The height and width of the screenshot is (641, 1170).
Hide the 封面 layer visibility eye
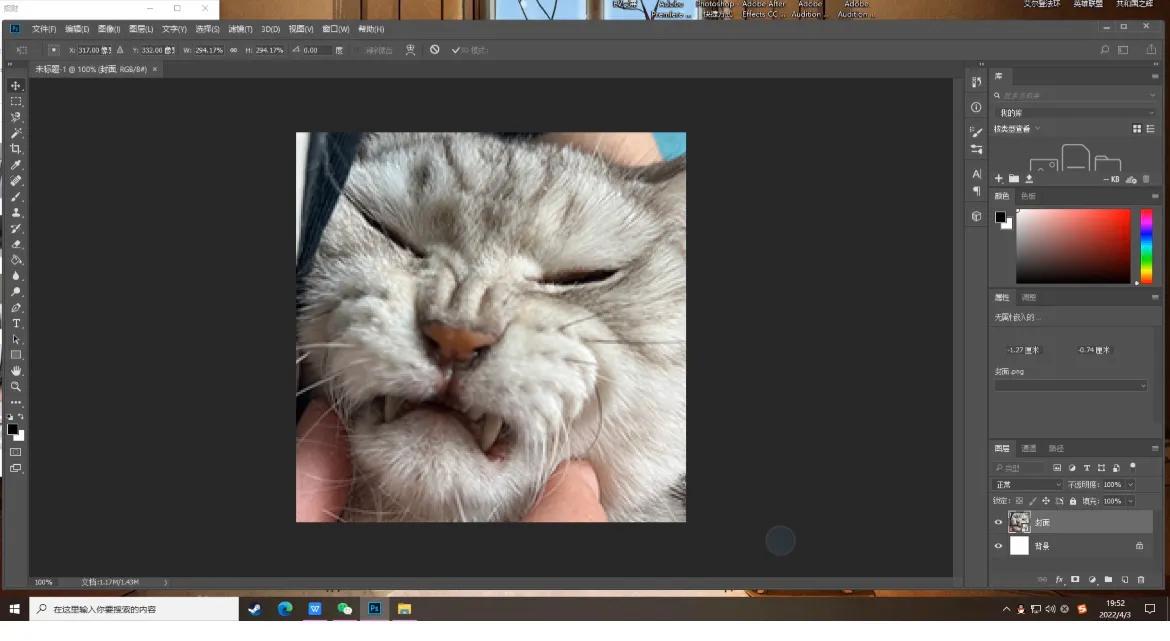point(998,522)
